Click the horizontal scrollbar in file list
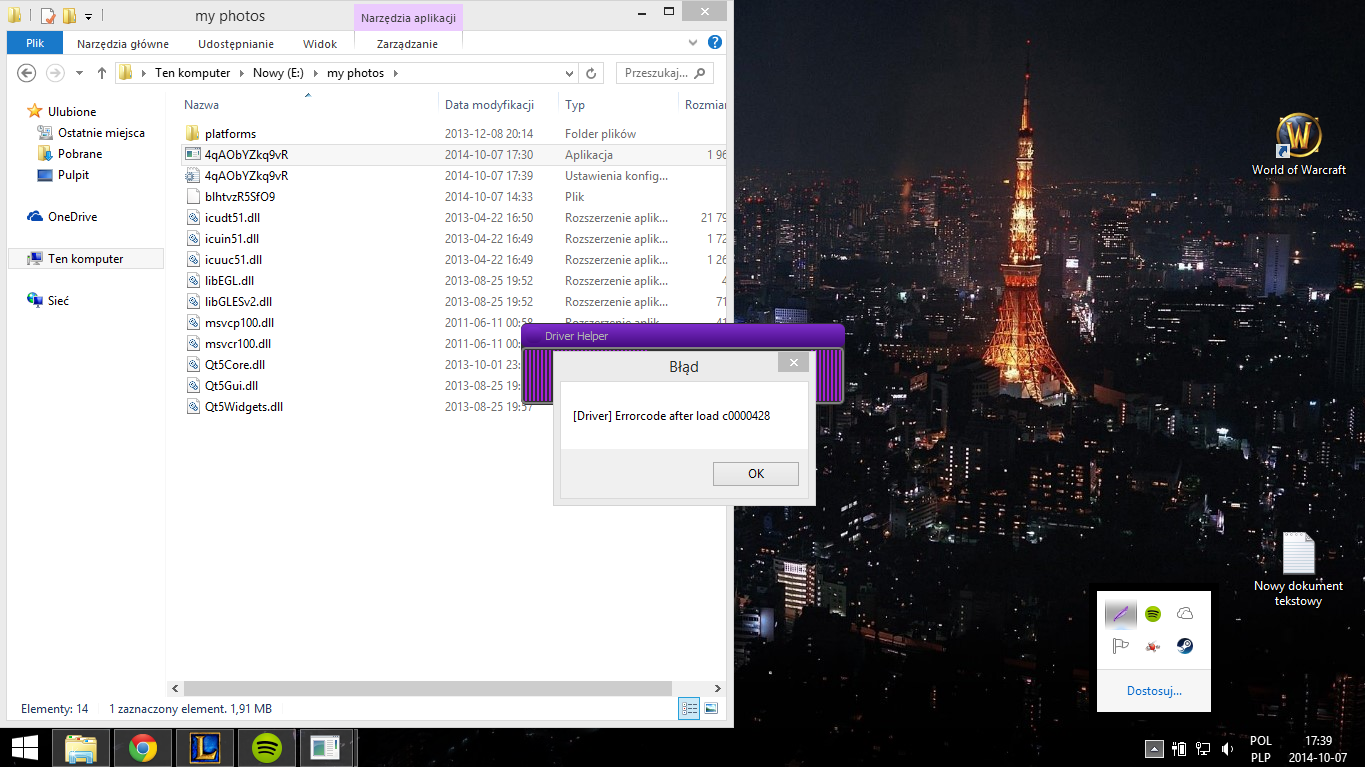The height and width of the screenshot is (767, 1365). pyautogui.click(x=428, y=689)
